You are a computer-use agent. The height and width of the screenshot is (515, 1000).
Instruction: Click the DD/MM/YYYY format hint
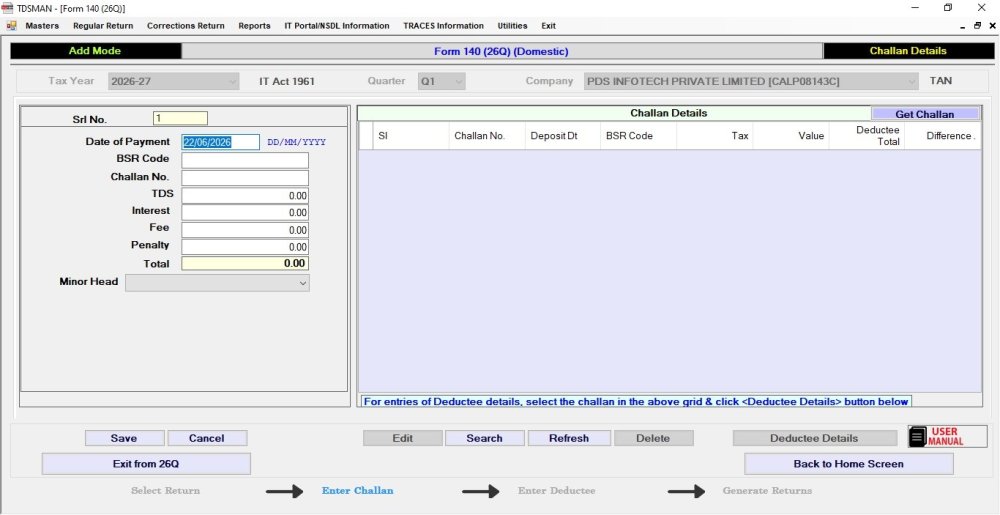pyautogui.click(x=297, y=143)
